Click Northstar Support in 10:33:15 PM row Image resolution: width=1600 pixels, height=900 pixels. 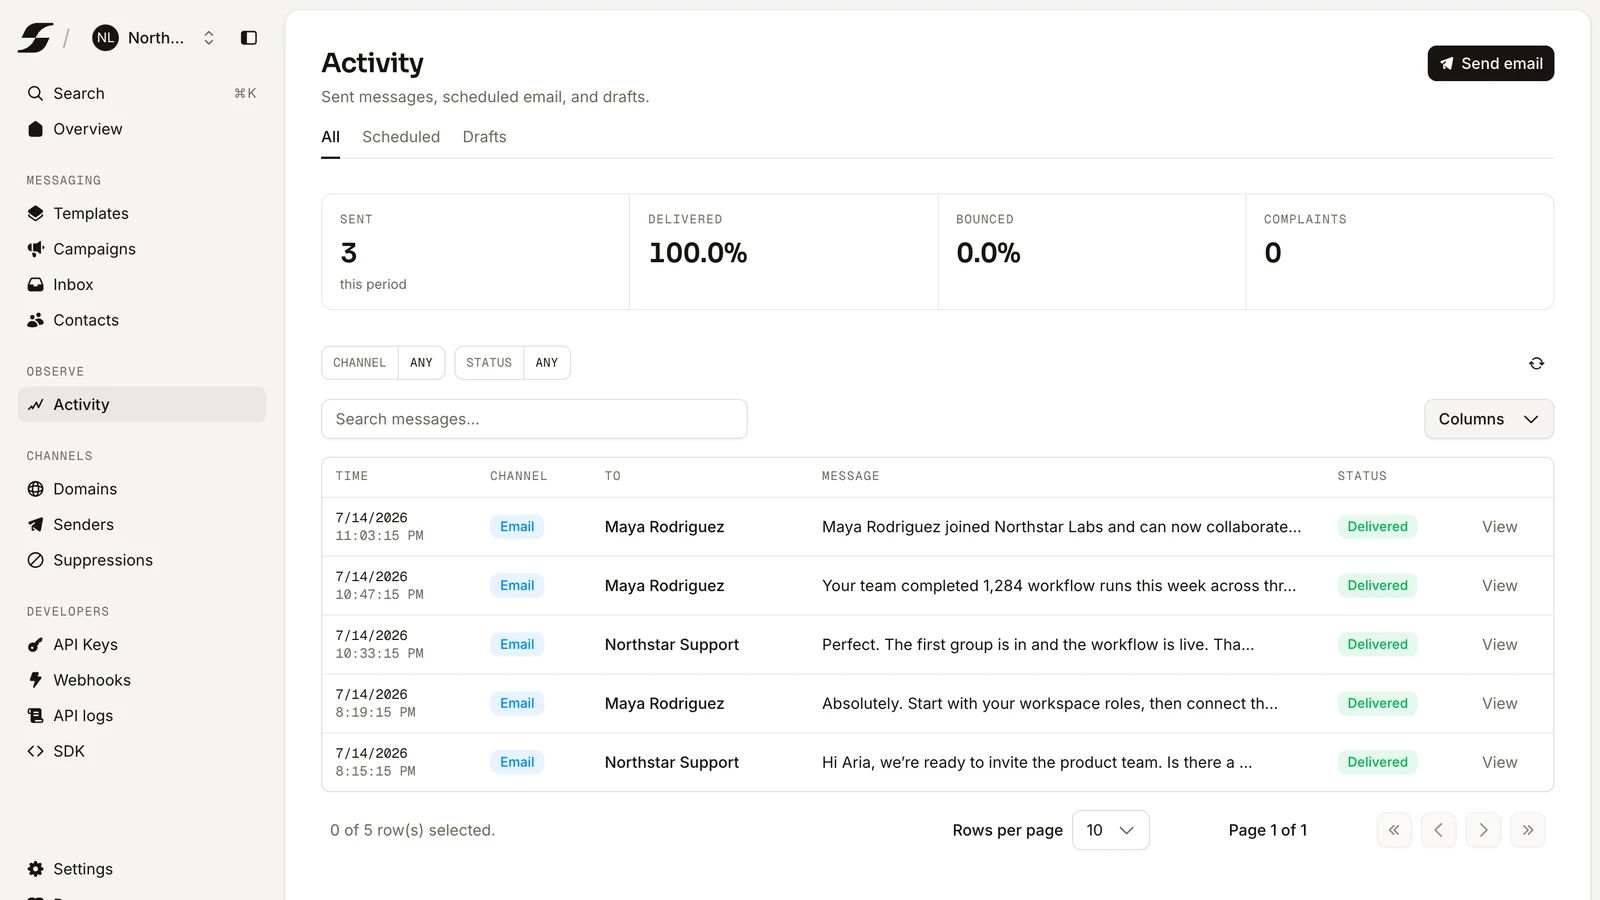(x=672, y=645)
